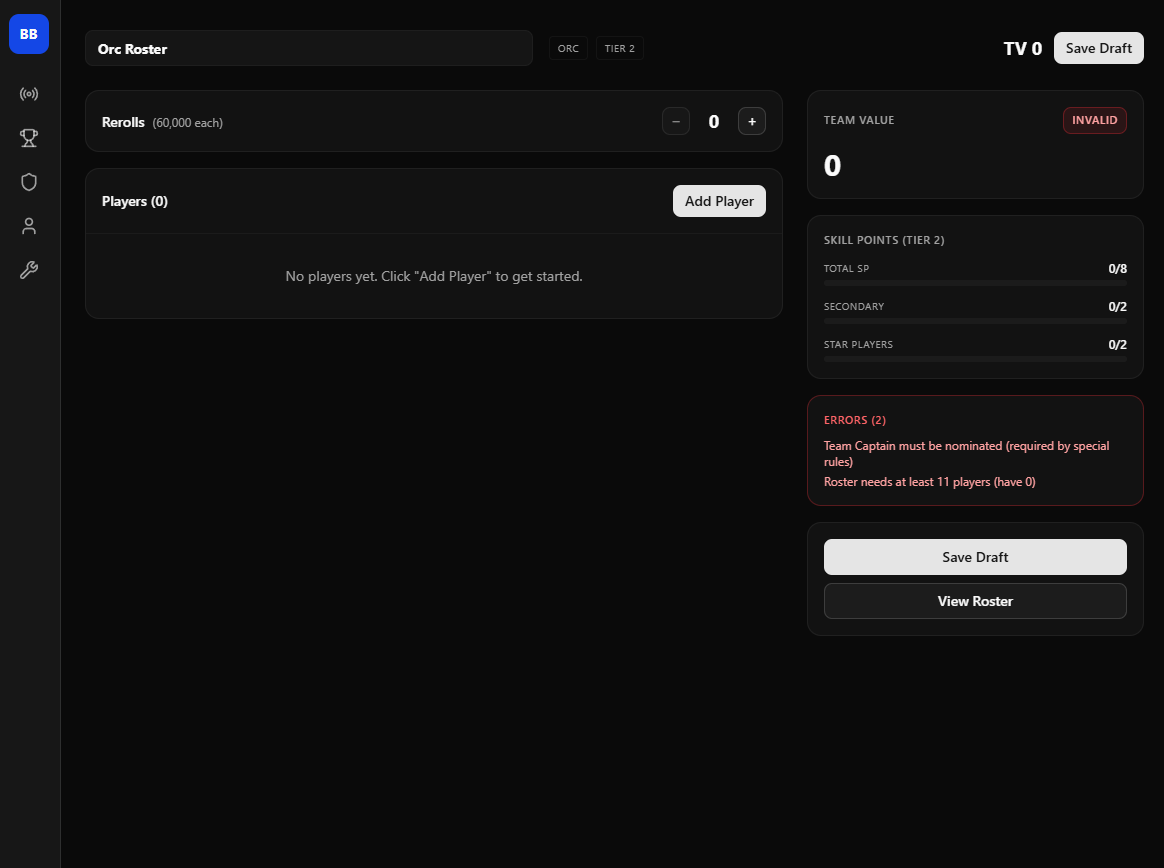Click the Star Players progress bar
The width and height of the screenshot is (1164, 868).
[x=975, y=360]
